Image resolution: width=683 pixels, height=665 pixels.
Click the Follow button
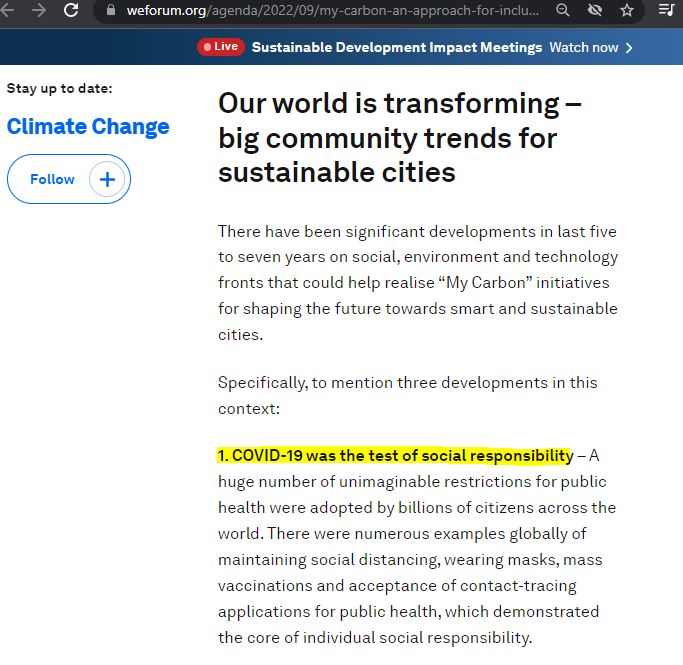coord(69,179)
